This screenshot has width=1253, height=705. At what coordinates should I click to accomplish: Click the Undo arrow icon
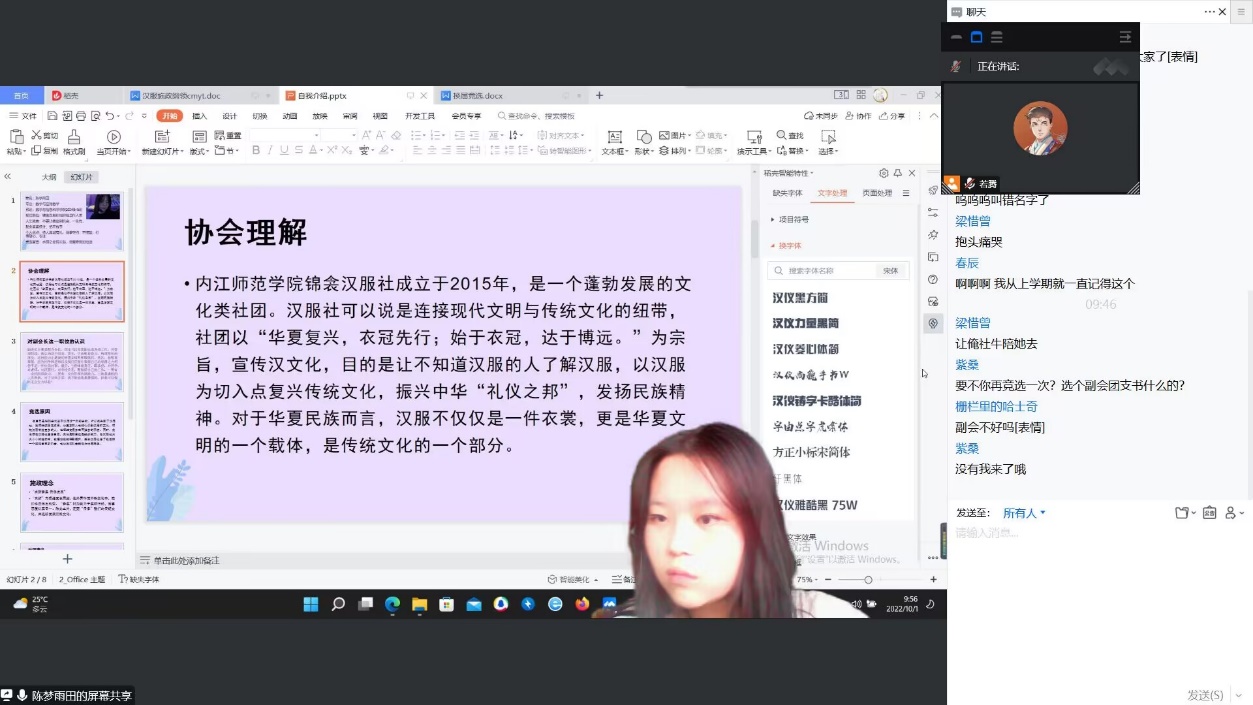coord(110,116)
